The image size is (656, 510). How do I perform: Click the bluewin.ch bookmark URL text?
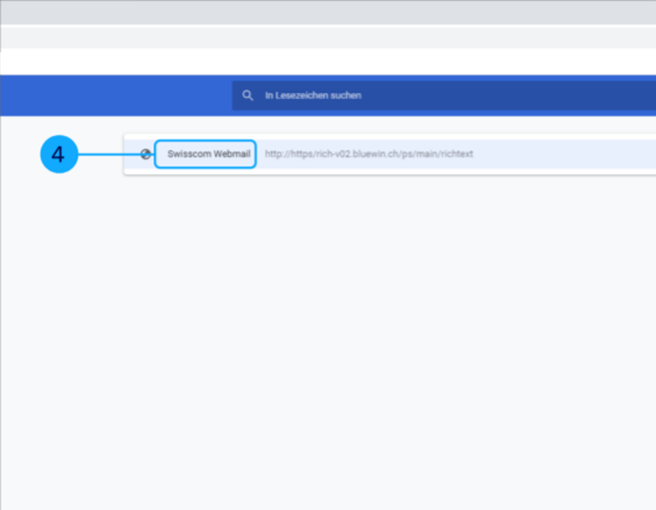point(368,155)
